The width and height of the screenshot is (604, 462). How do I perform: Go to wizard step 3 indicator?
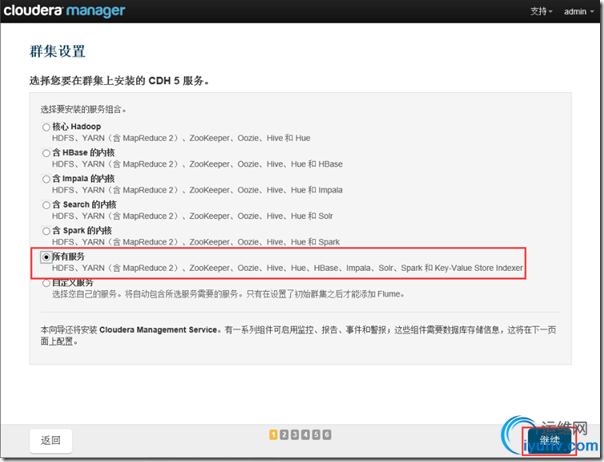coord(295,435)
